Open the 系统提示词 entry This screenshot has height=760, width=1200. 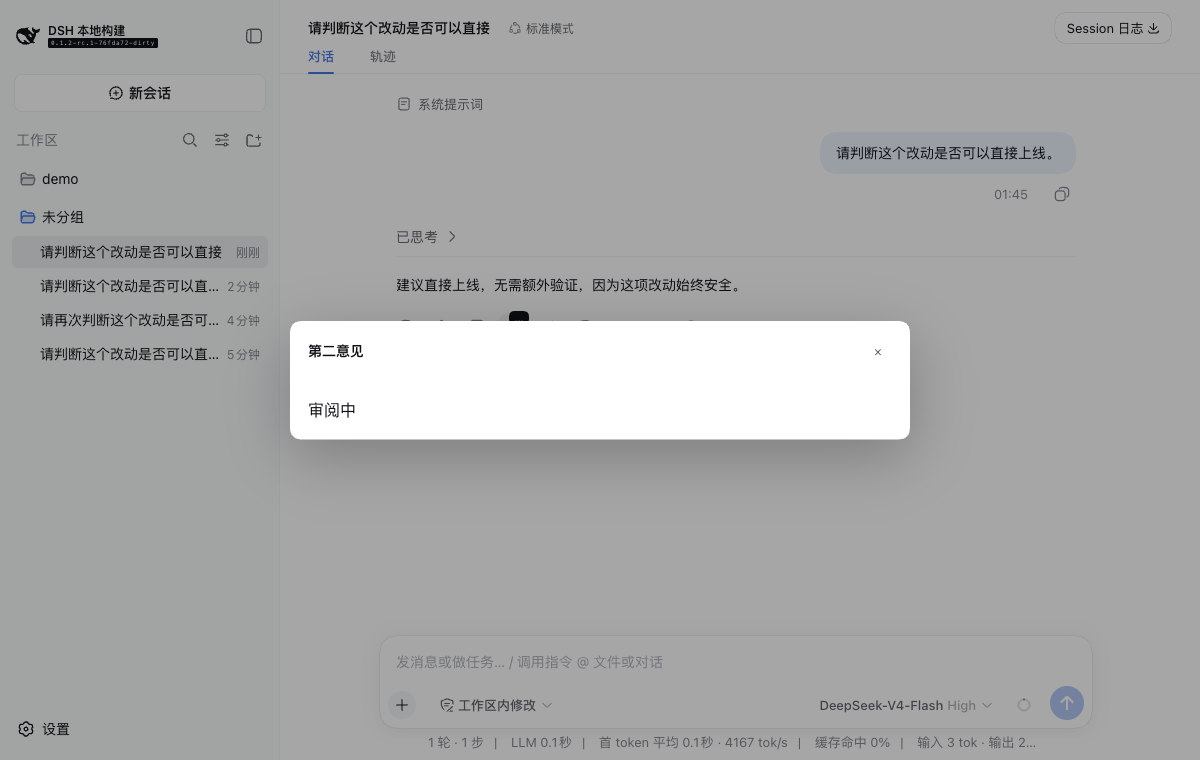pos(440,104)
